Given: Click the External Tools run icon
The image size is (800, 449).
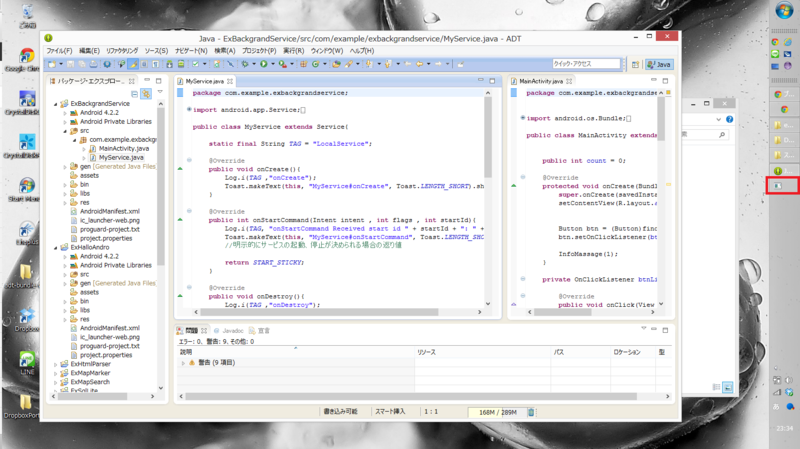Looking at the screenshot, I should click(x=282, y=64).
